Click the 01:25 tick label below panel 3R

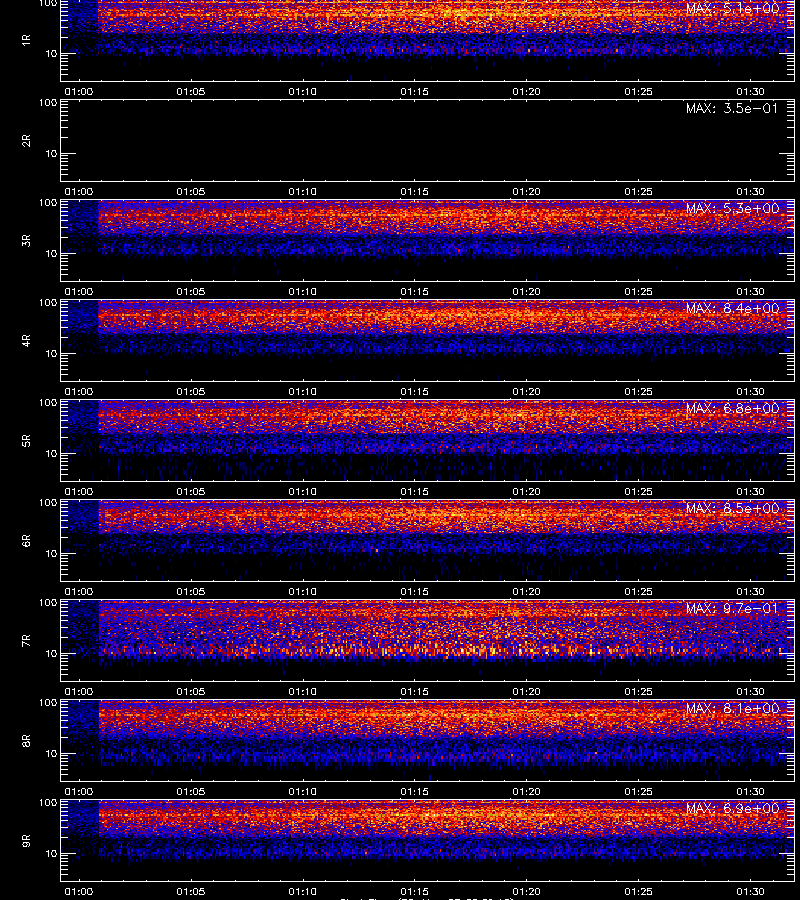(638, 292)
